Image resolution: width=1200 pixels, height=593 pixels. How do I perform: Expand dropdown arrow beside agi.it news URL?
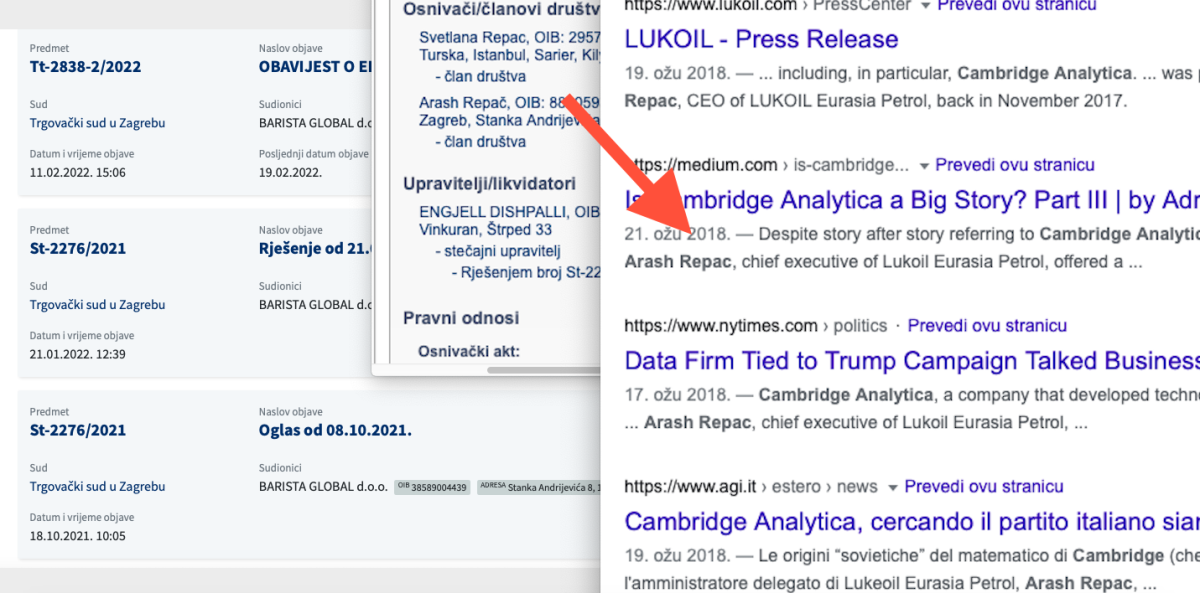892,487
